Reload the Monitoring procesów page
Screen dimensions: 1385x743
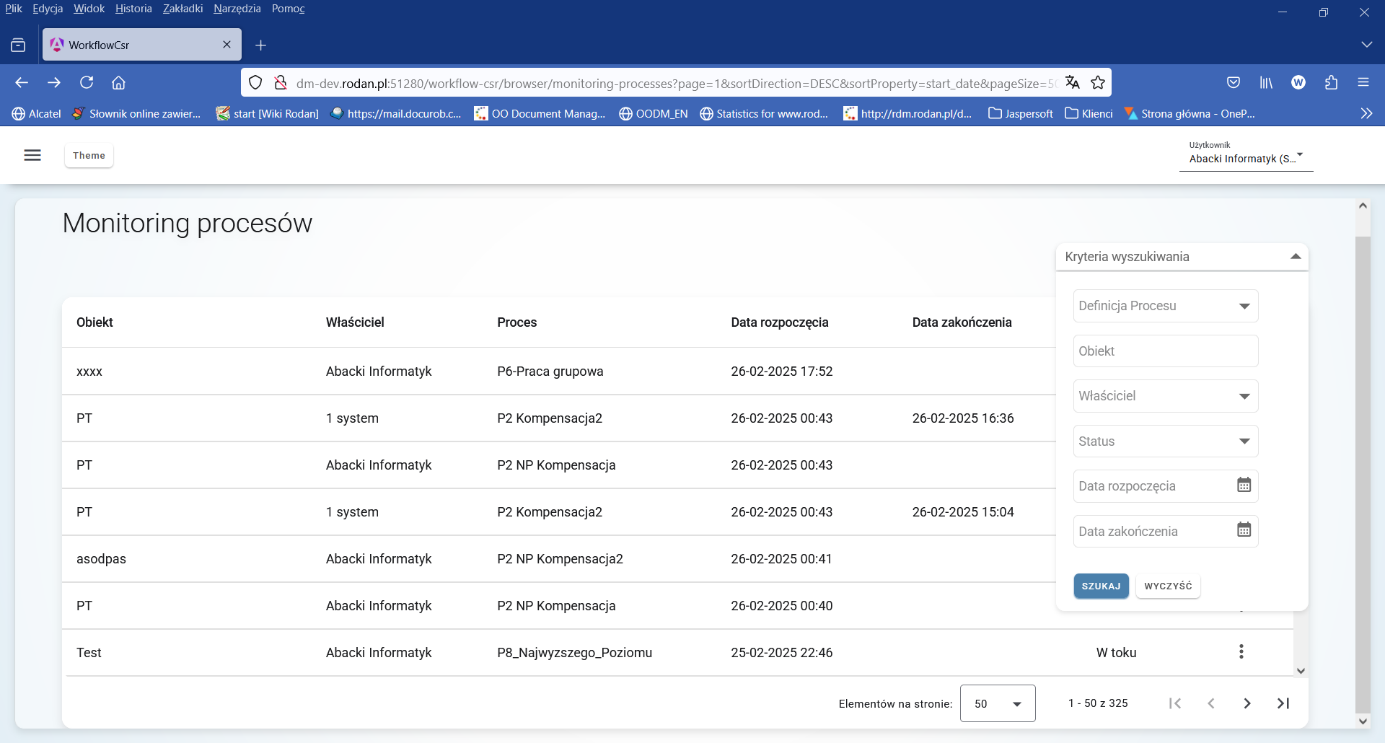(86, 82)
